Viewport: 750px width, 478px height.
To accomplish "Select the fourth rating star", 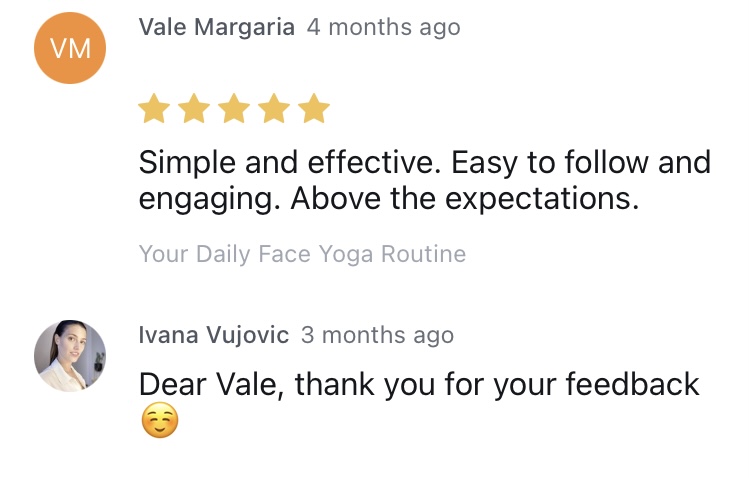I will (274, 109).
